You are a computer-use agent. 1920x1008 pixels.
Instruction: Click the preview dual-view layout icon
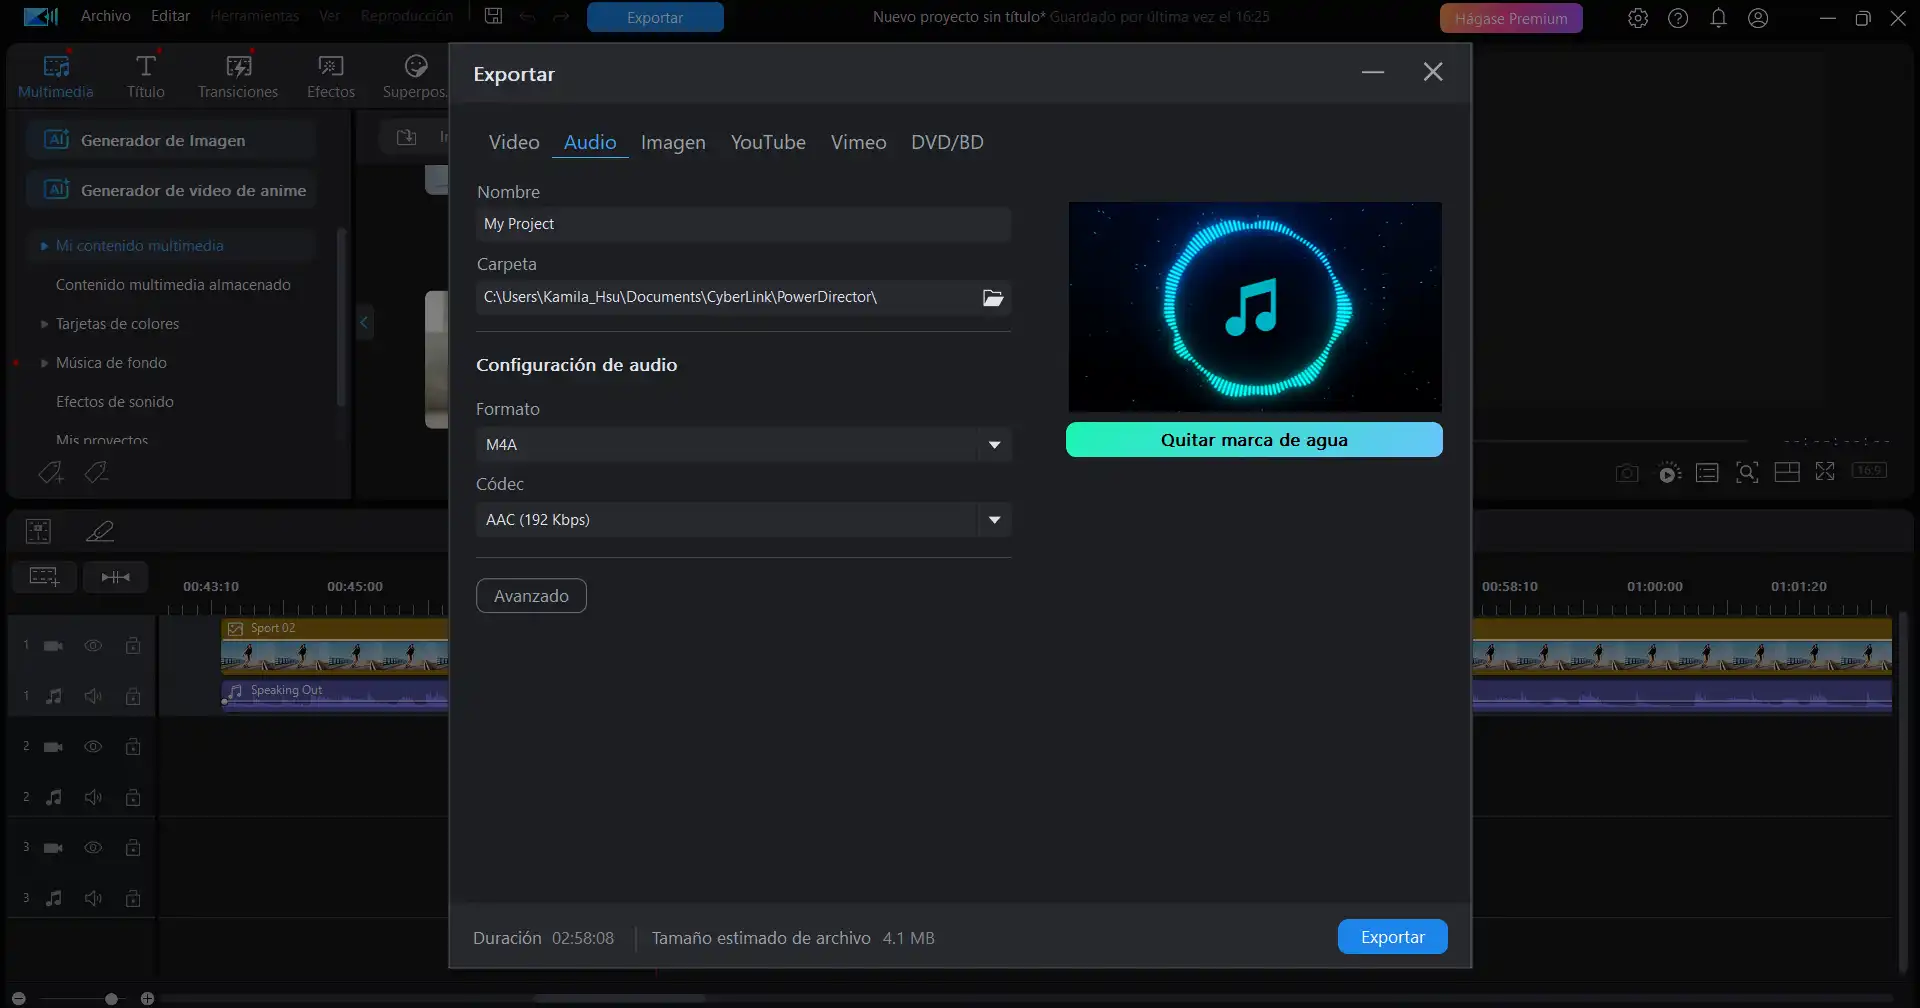click(x=1787, y=472)
